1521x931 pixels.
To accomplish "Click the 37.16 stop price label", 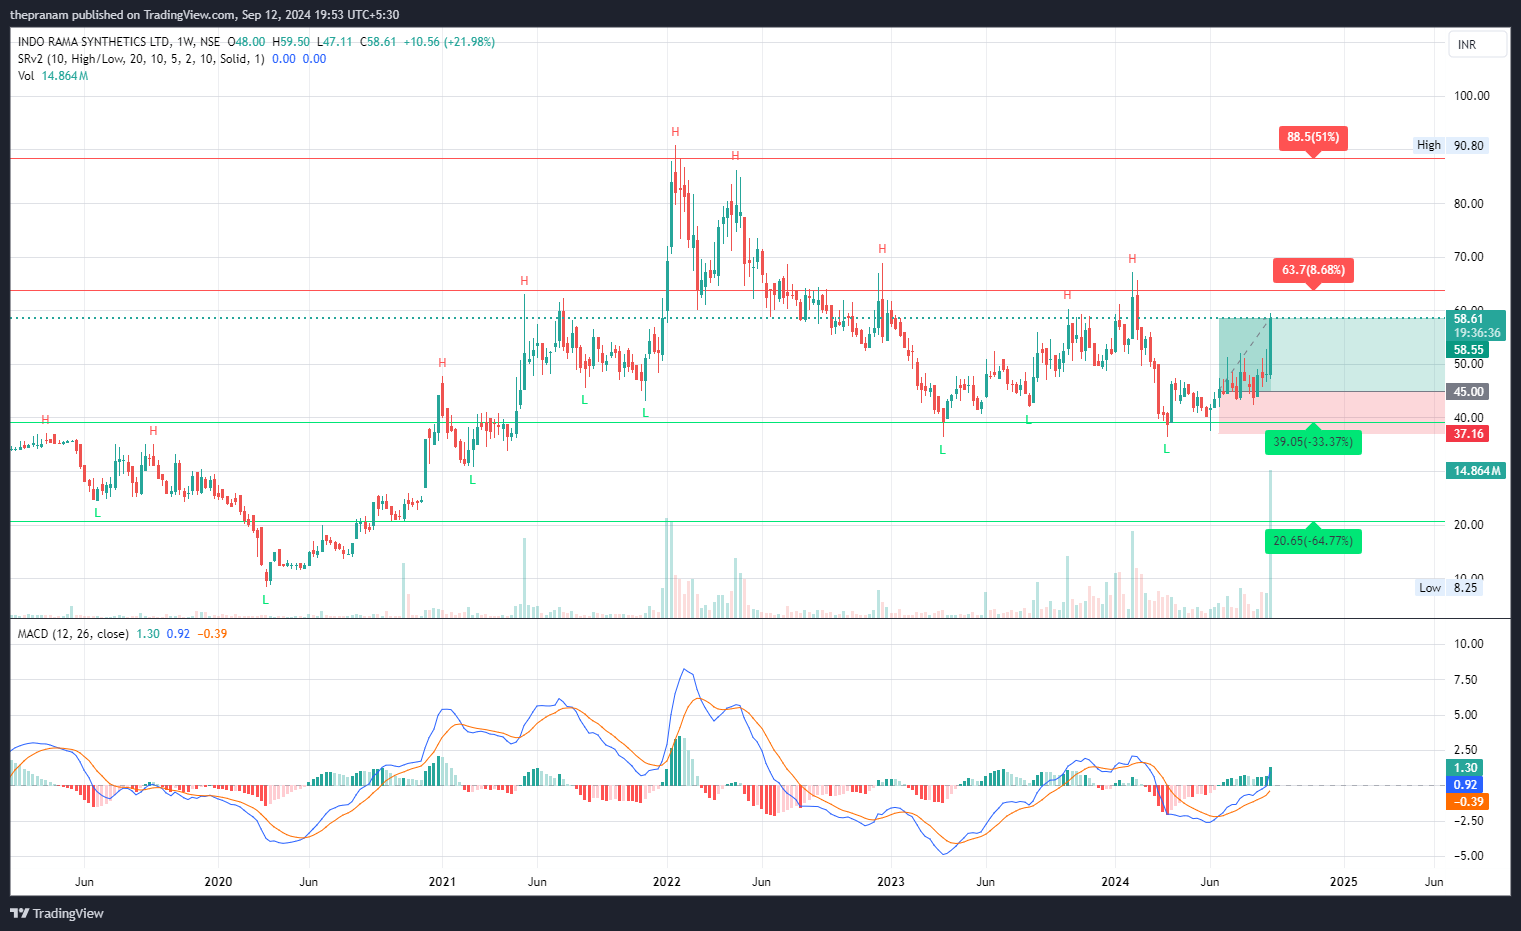I will pos(1467,434).
